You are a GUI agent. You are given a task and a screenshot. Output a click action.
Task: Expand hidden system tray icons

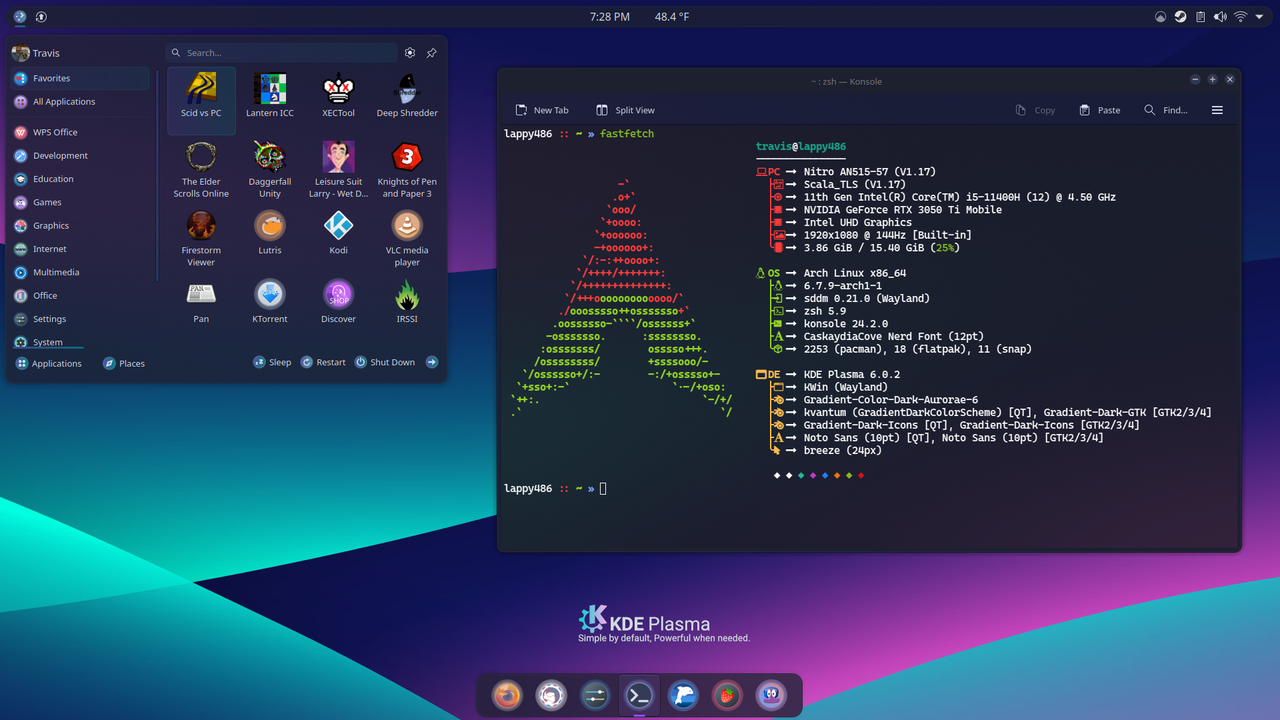1260,17
